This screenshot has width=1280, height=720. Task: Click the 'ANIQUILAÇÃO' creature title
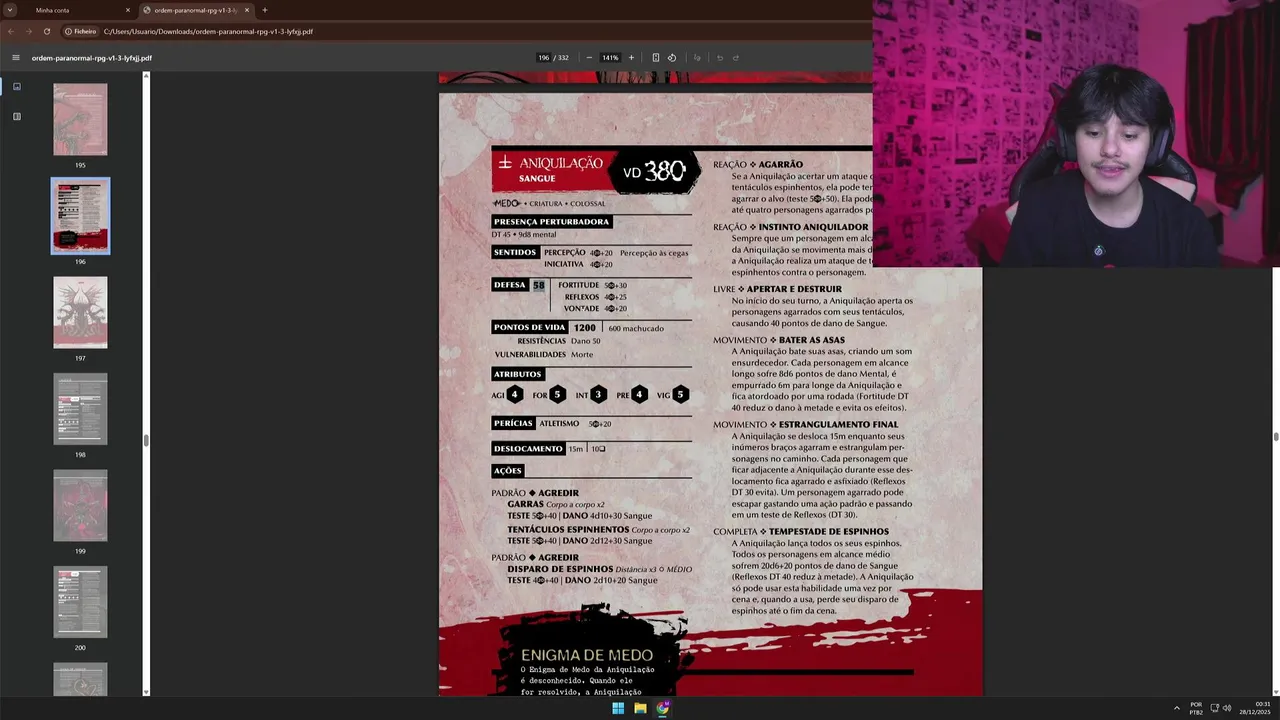coord(561,163)
